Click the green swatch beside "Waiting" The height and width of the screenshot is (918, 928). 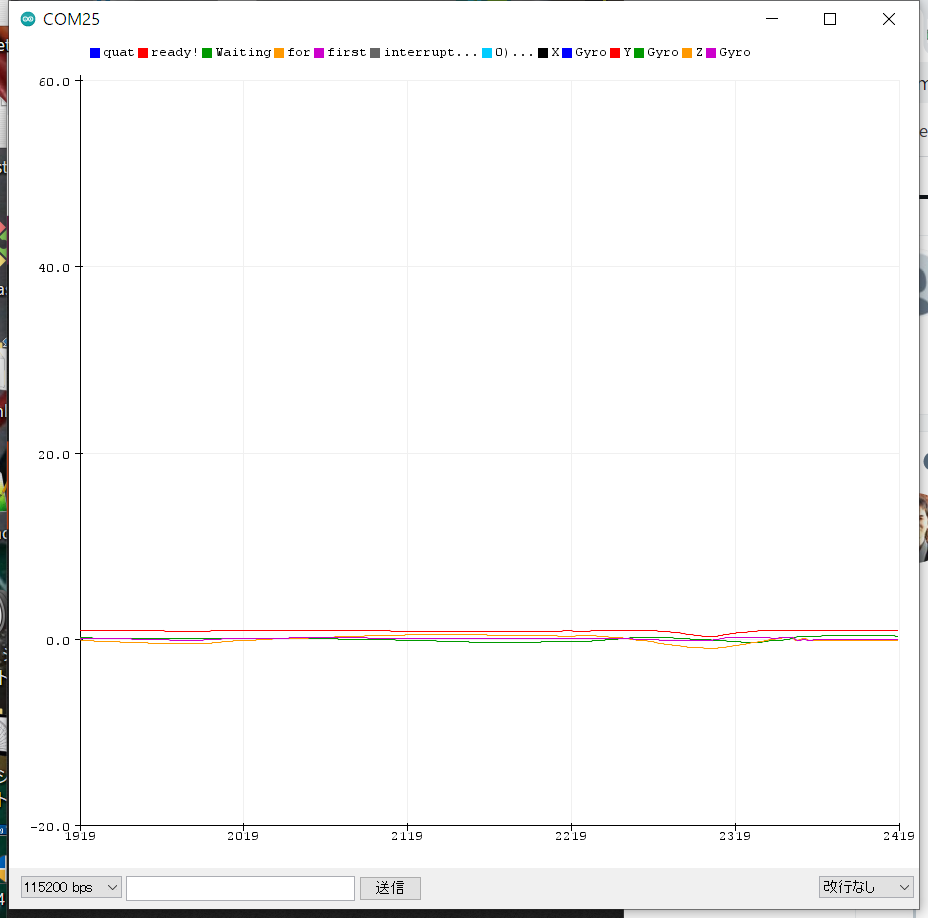207,52
